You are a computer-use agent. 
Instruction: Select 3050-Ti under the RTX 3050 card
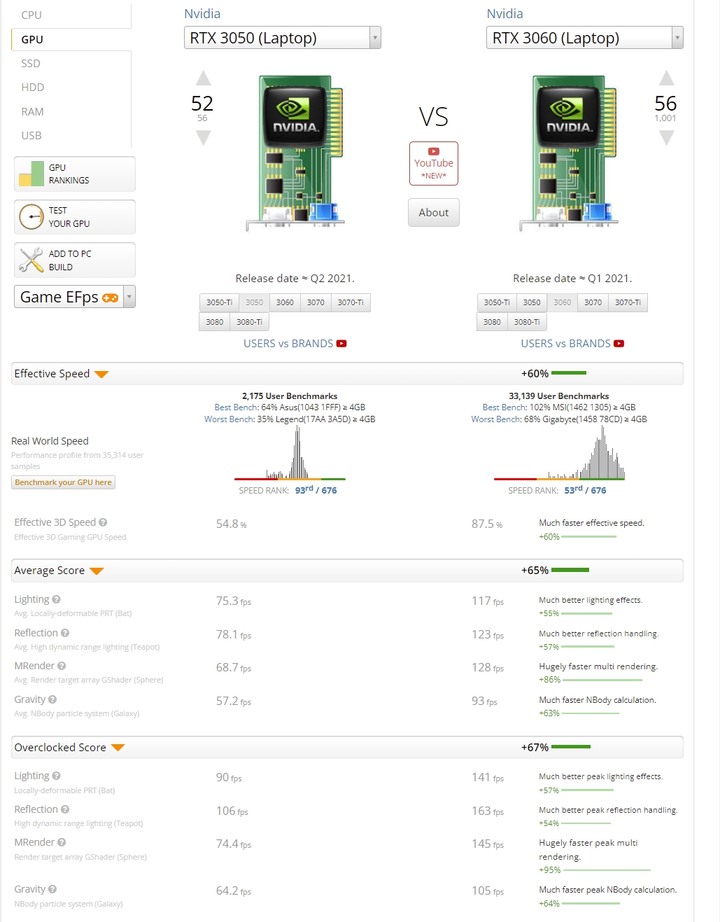219,302
